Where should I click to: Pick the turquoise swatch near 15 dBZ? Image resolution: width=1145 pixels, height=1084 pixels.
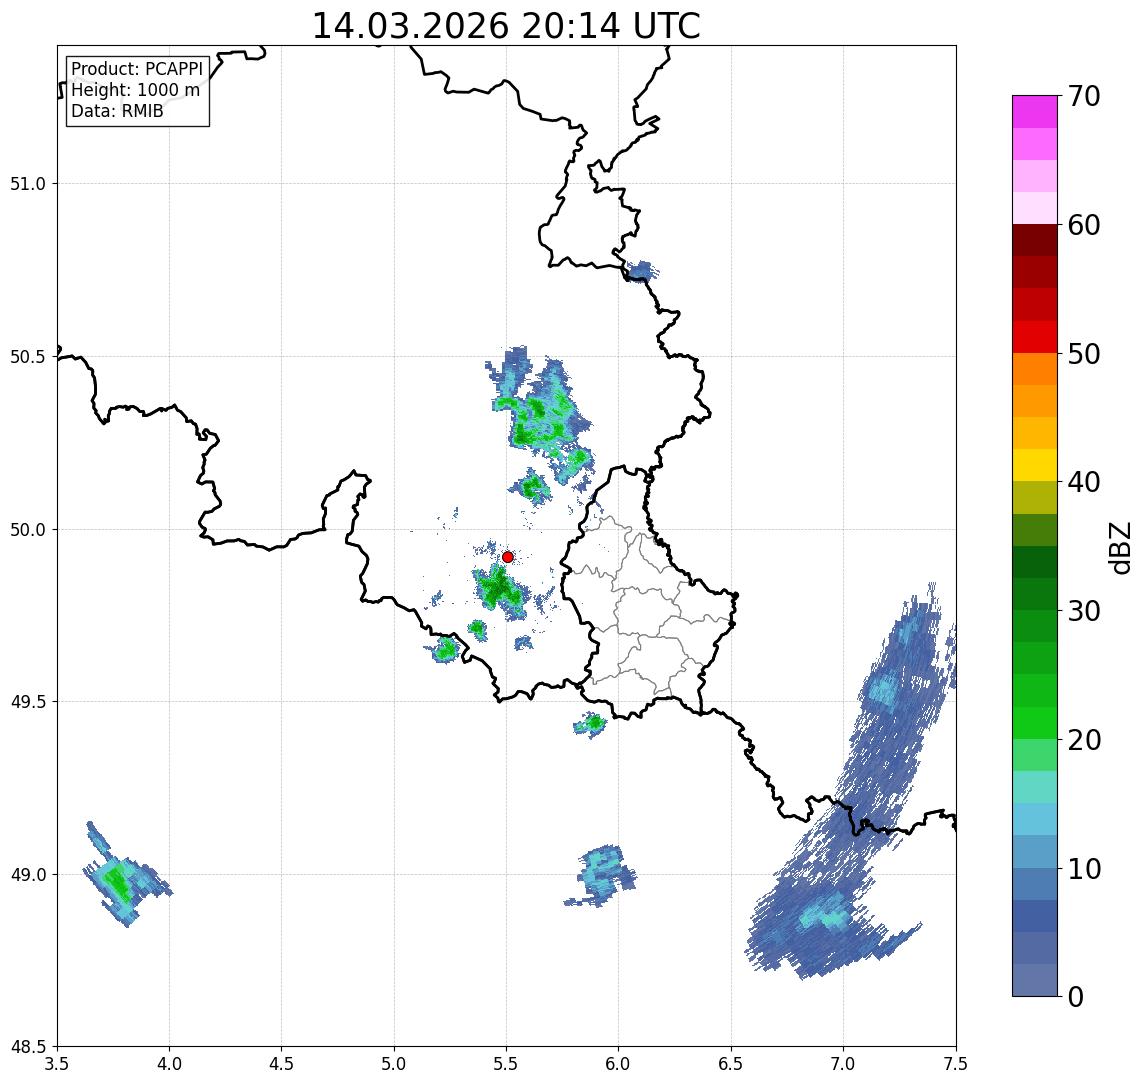tap(1035, 787)
